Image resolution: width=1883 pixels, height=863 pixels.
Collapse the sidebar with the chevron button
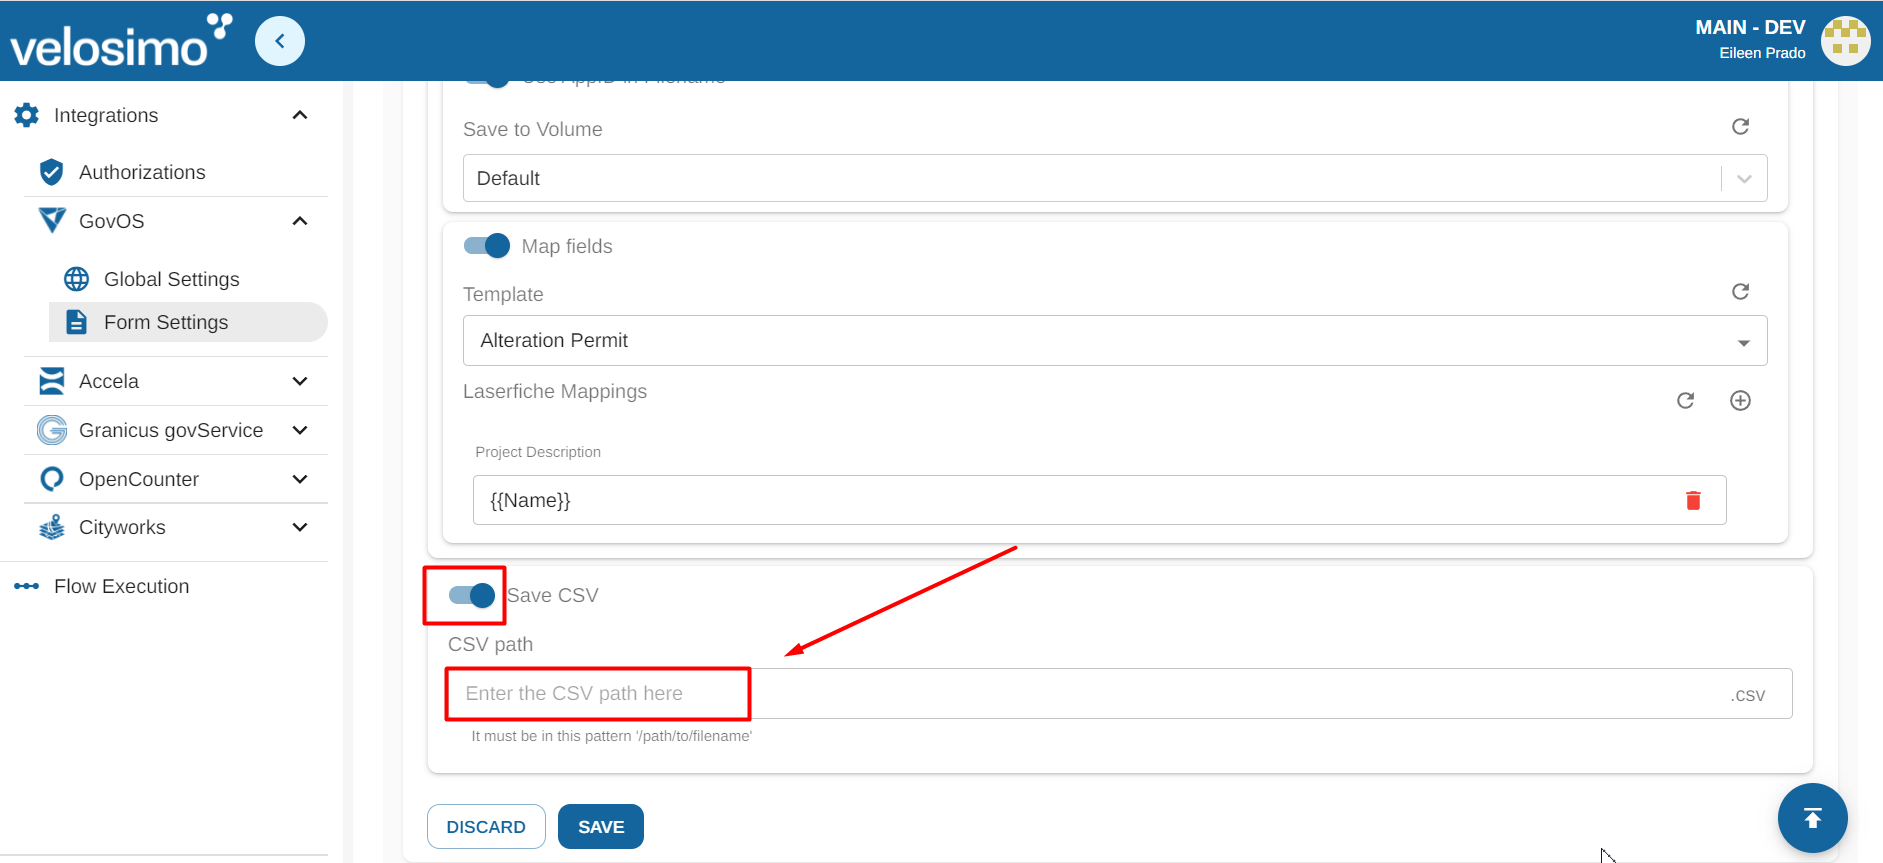coord(280,41)
